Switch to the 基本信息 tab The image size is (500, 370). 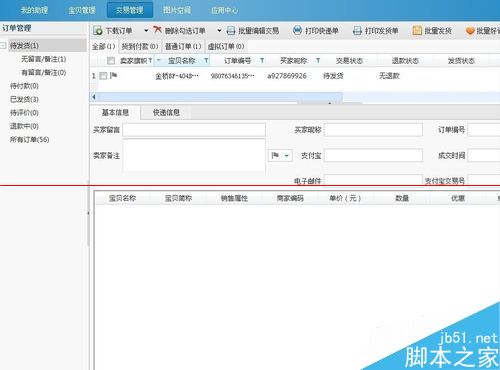click(x=115, y=112)
